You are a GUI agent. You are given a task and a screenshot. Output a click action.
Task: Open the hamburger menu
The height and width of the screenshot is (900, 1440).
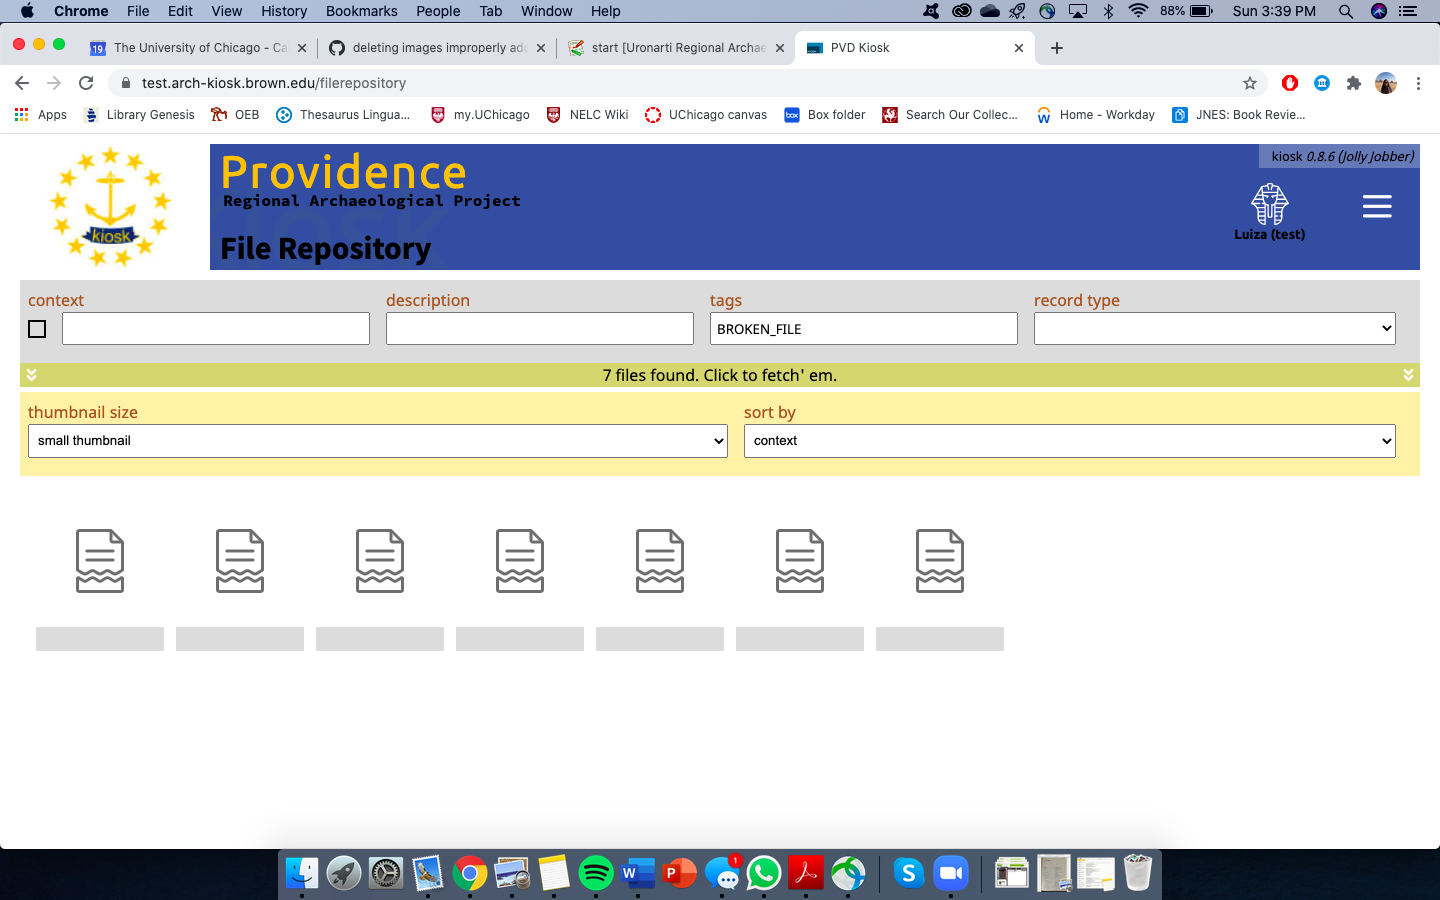1377,206
